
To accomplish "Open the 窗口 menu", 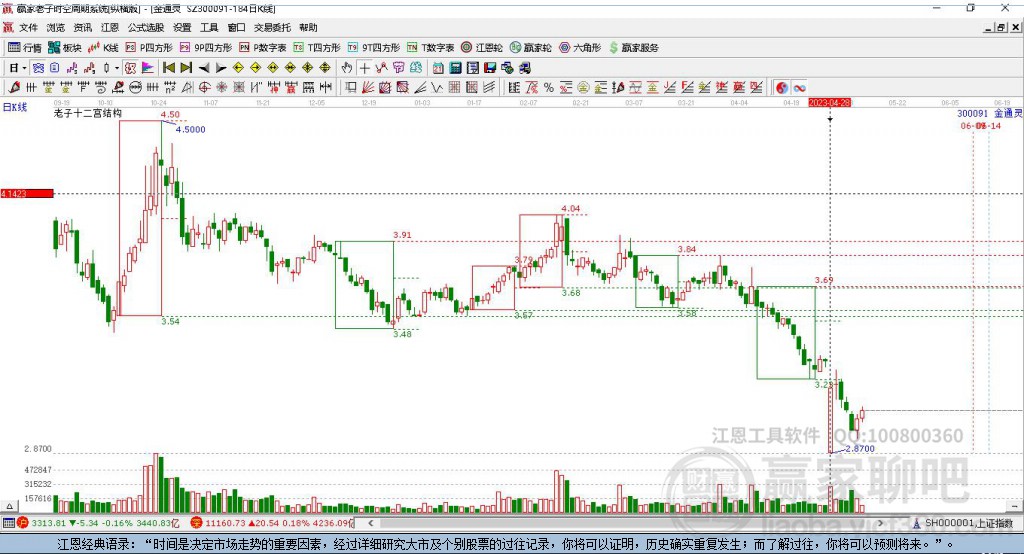I will (x=236, y=27).
